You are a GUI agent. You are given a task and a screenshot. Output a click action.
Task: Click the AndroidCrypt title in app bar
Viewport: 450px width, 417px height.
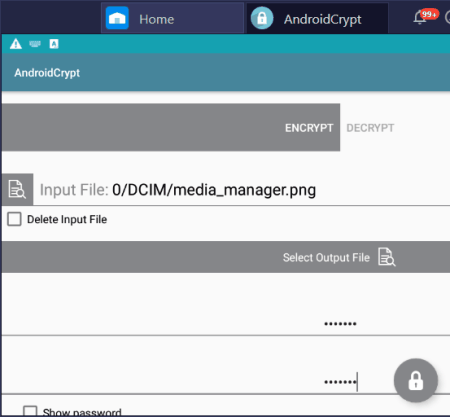(x=47, y=73)
